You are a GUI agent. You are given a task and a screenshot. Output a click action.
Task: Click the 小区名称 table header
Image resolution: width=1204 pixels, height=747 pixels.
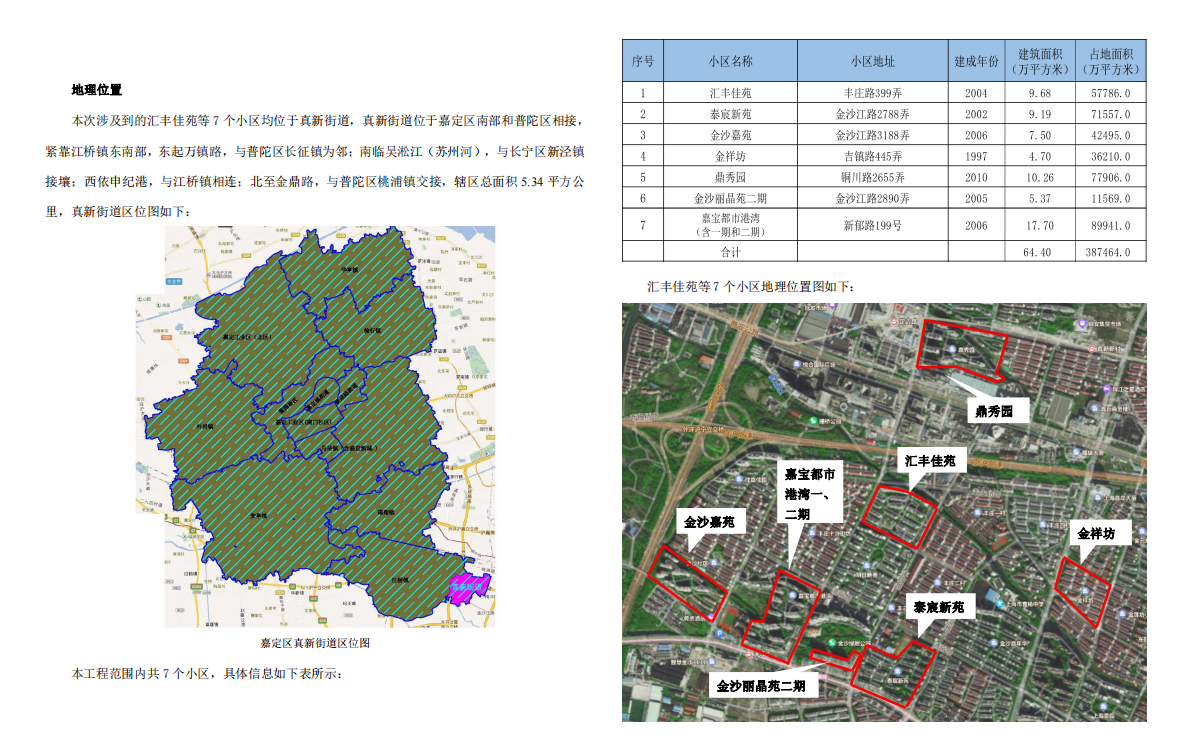point(730,61)
